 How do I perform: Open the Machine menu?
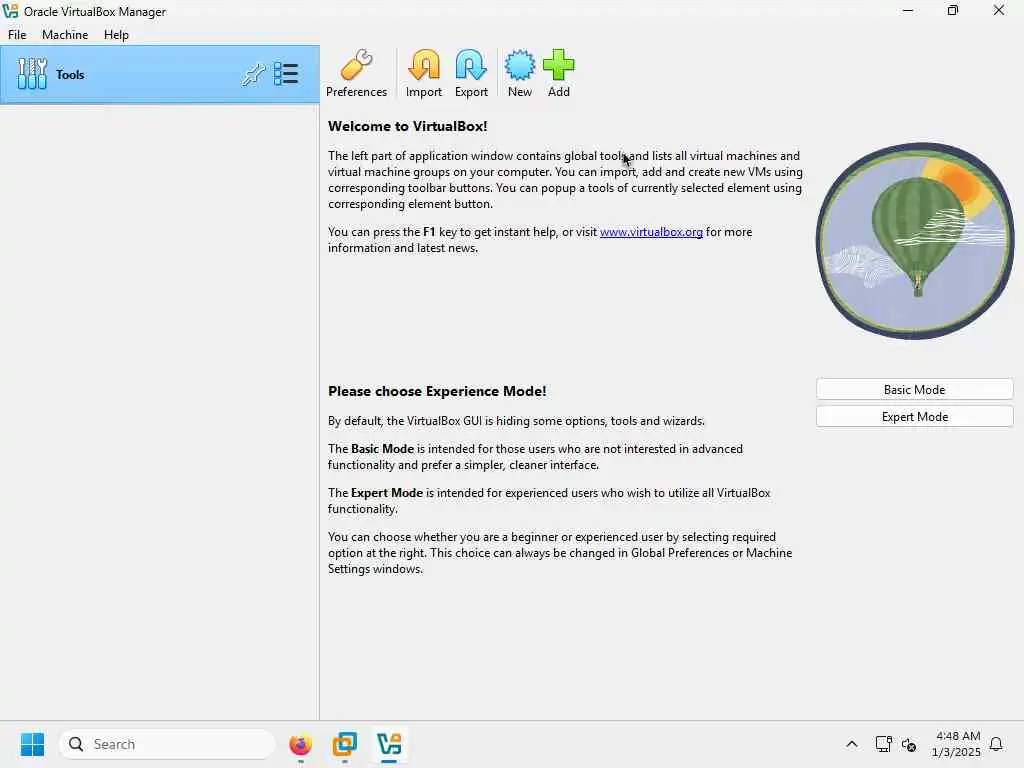coord(65,35)
